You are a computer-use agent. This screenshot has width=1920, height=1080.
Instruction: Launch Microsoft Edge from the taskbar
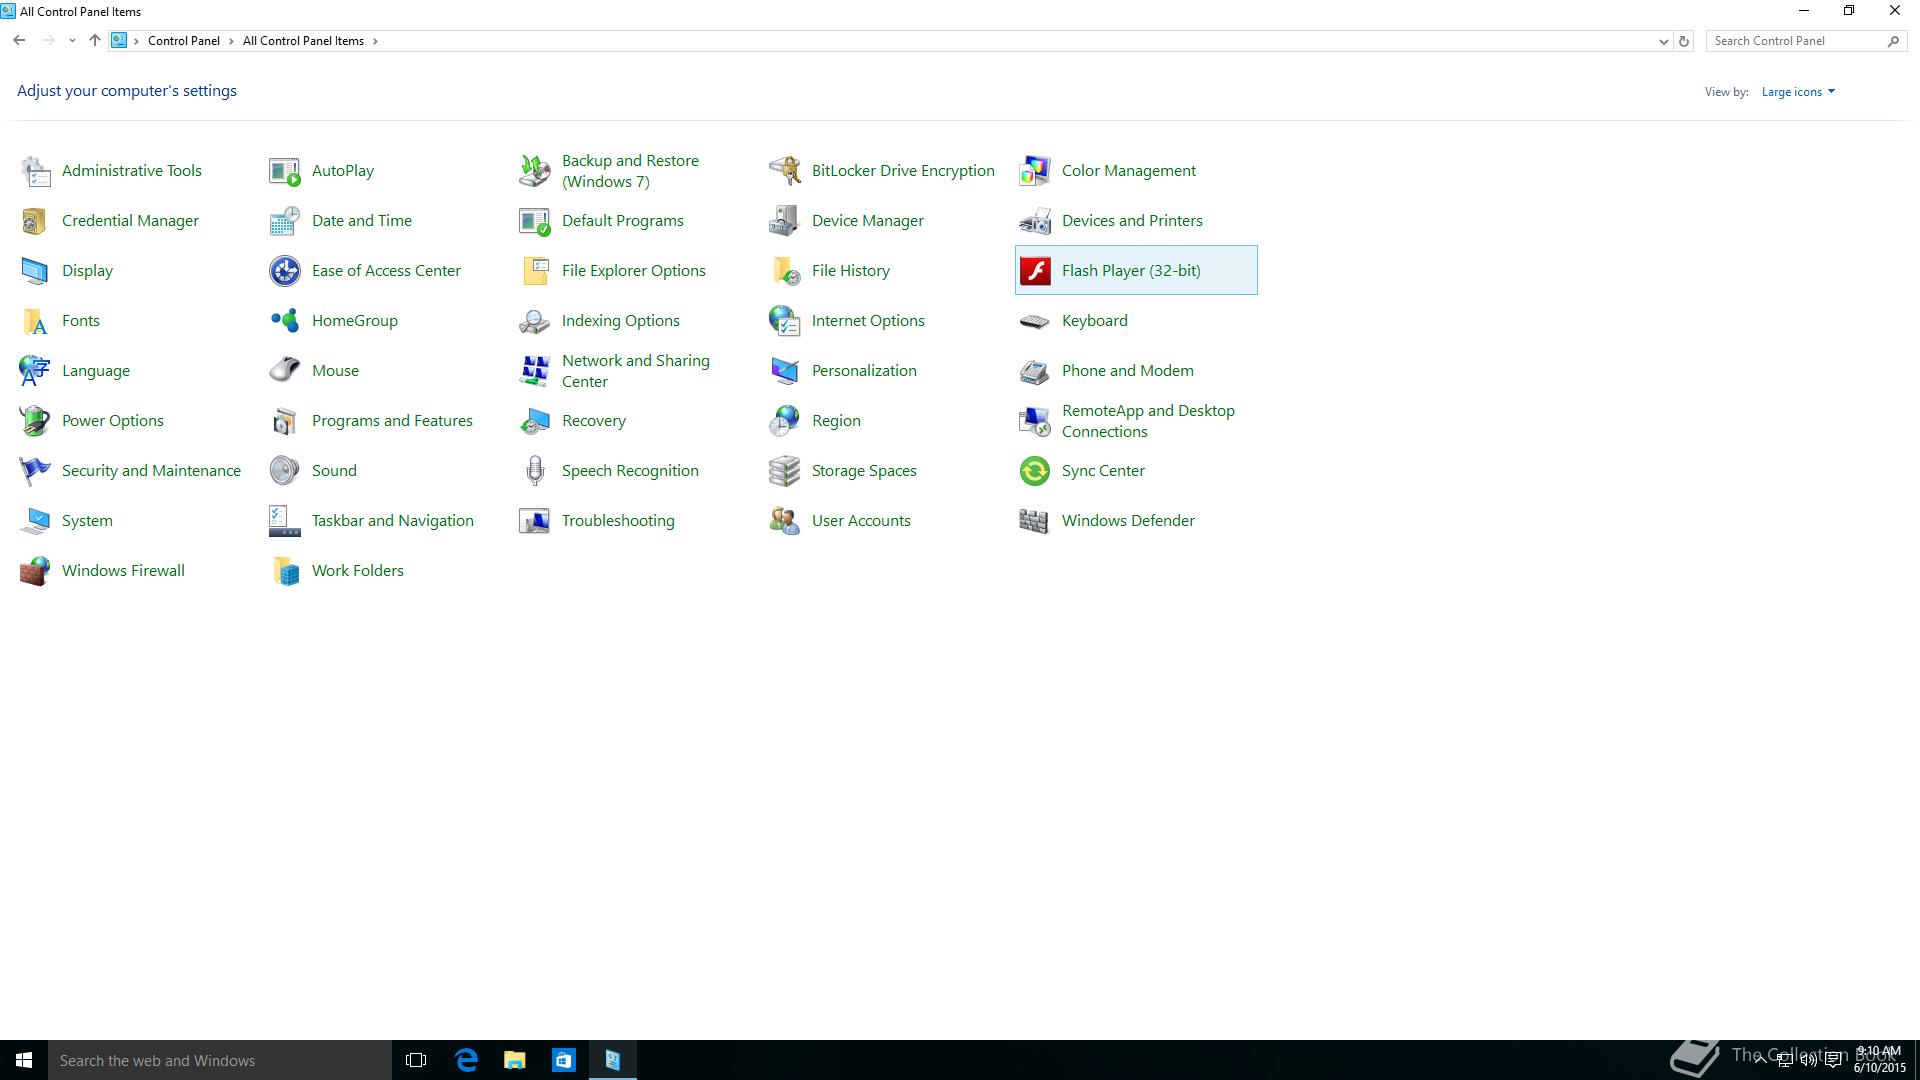point(466,1060)
